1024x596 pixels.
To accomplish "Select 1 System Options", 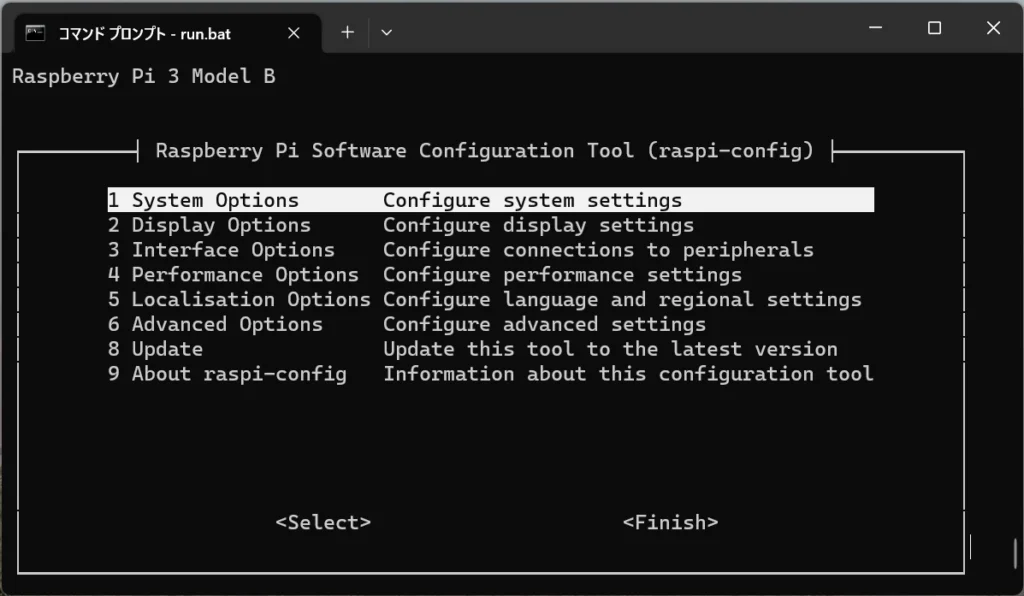I will tap(204, 200).
